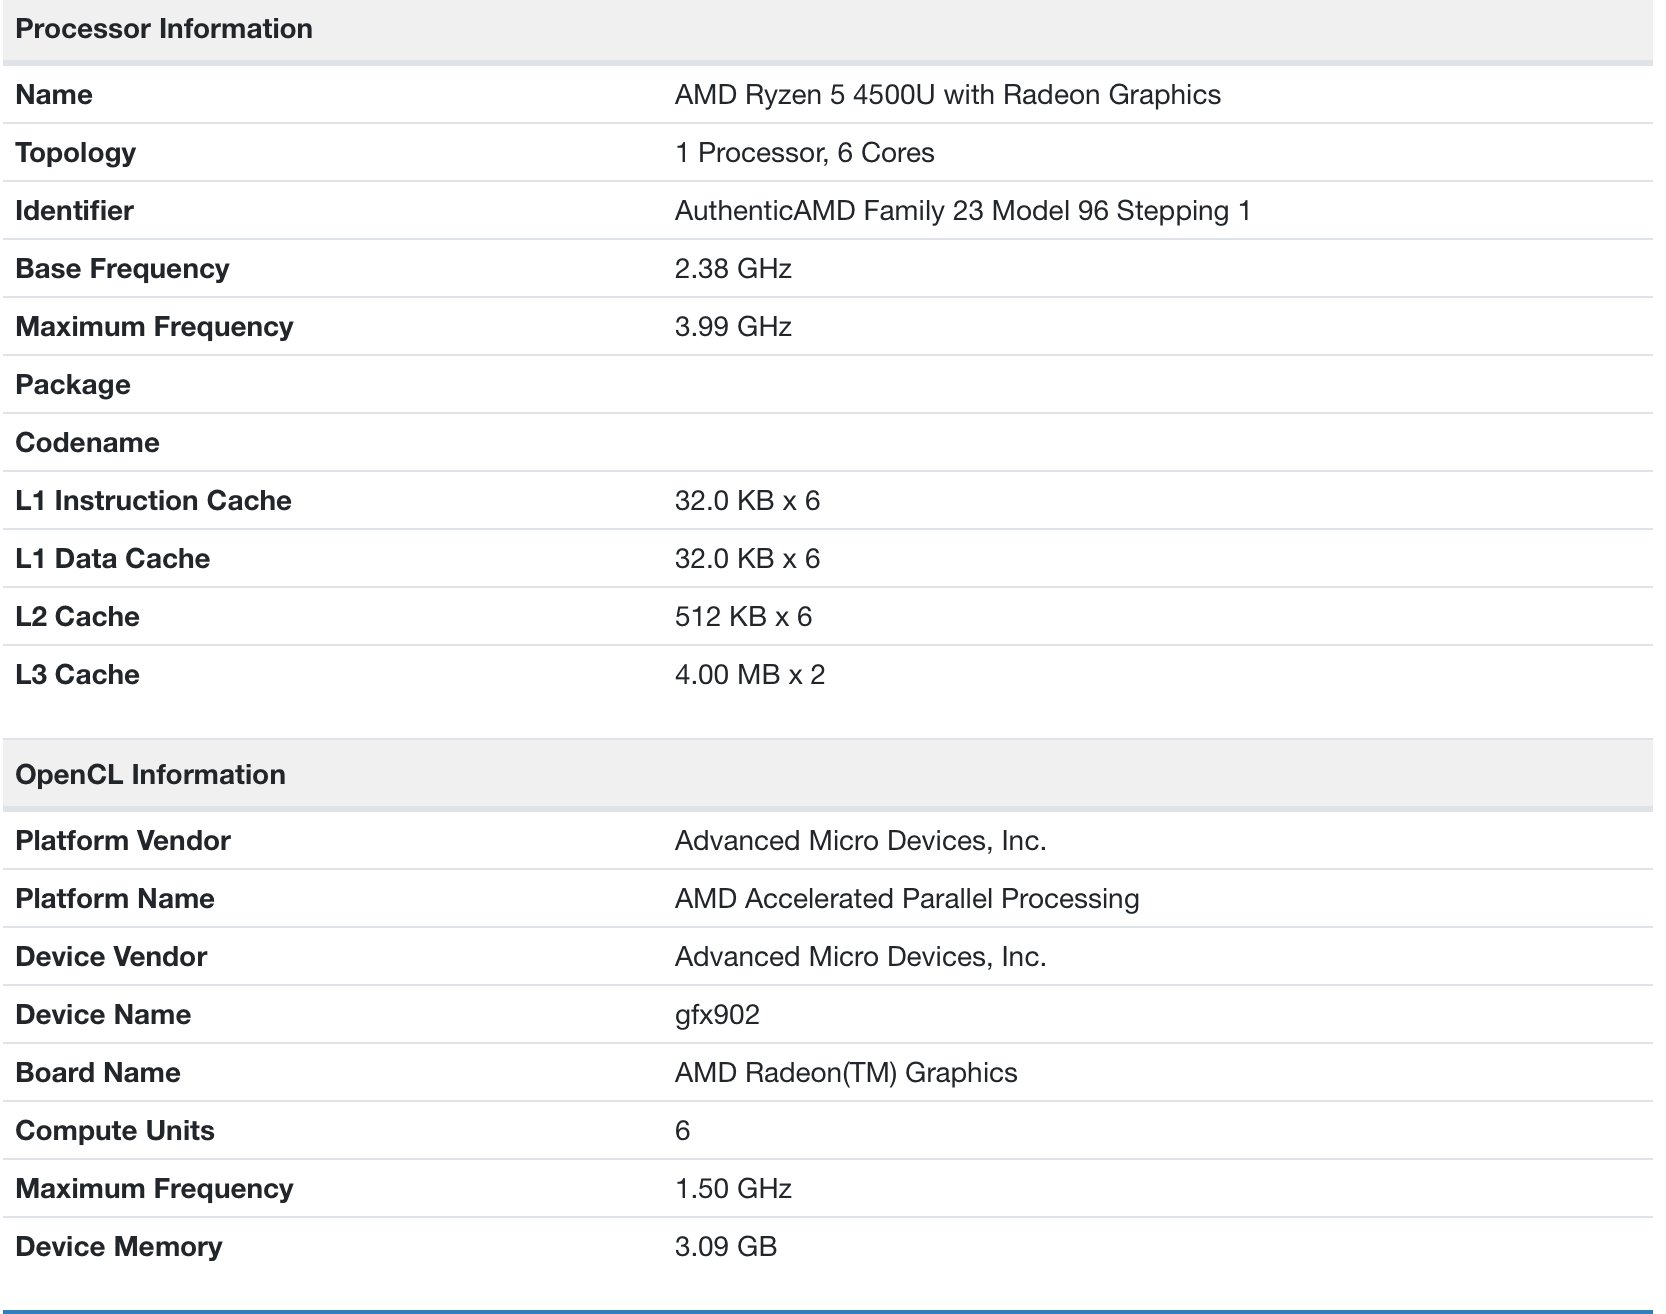Select 'AMD Ryzen 5 4500U with Radeon Graphics' value

tap(947, 94)
